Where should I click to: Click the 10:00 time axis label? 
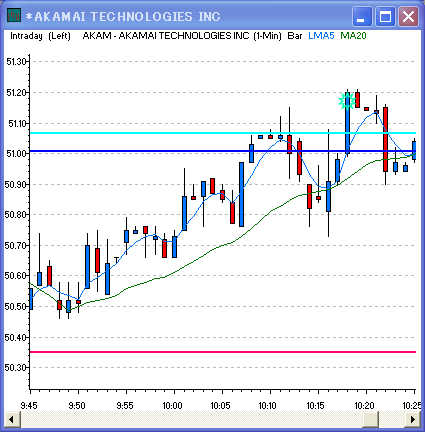pos(172,406)
